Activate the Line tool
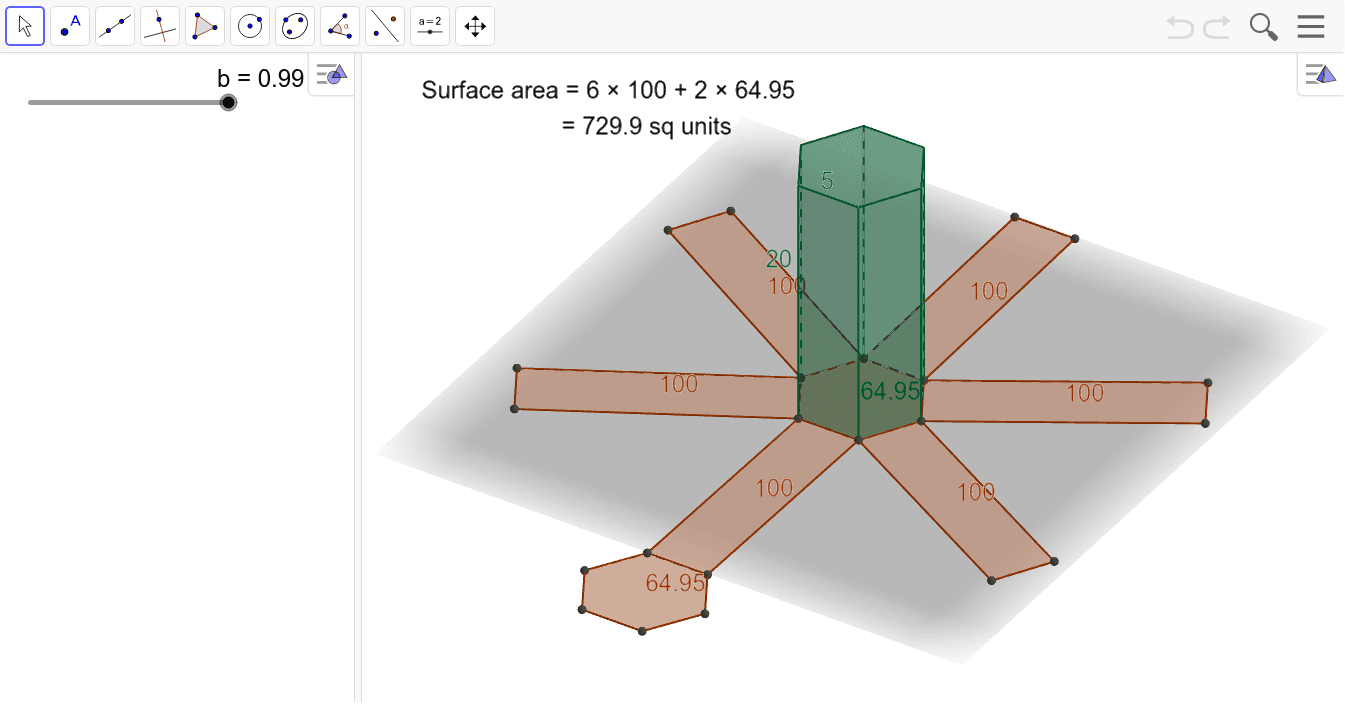This screenshot has width=1345, height=704. point(114,25)
